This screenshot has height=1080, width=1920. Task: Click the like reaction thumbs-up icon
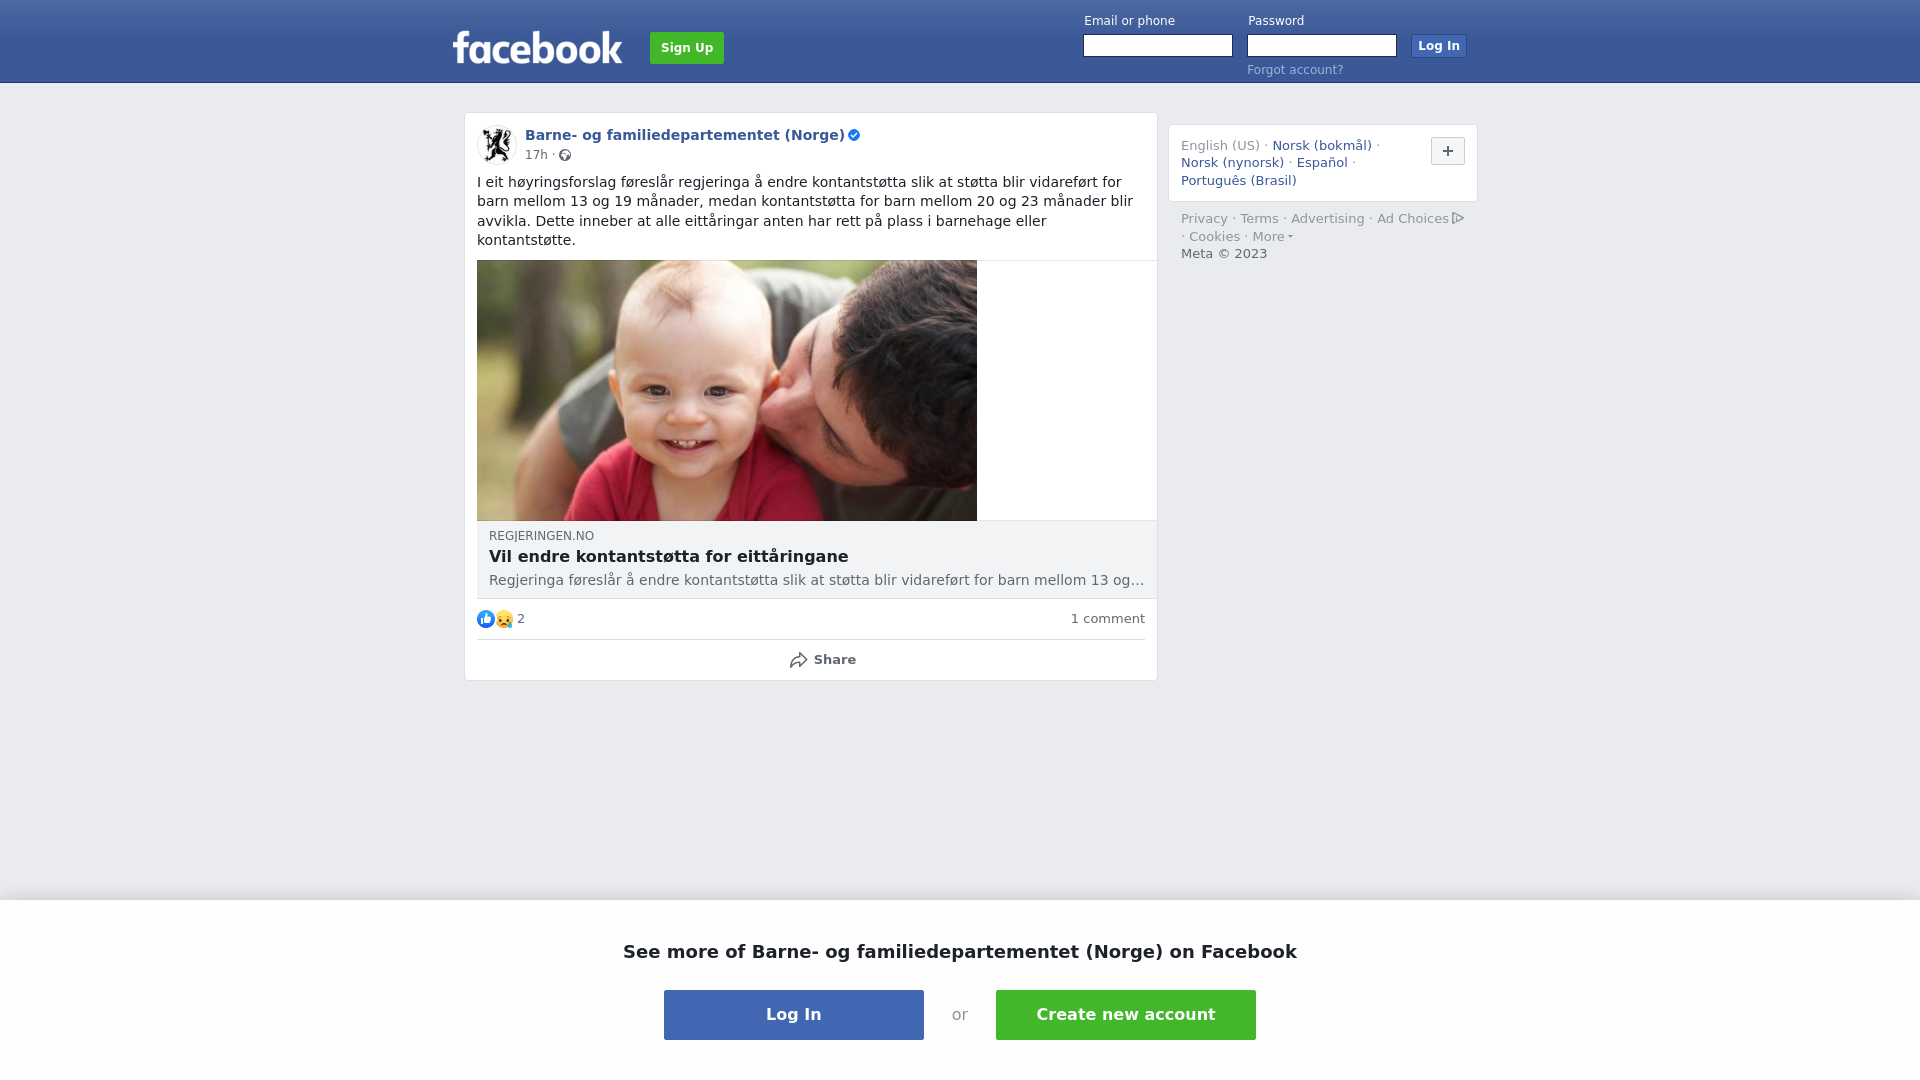tap(486, 619)
